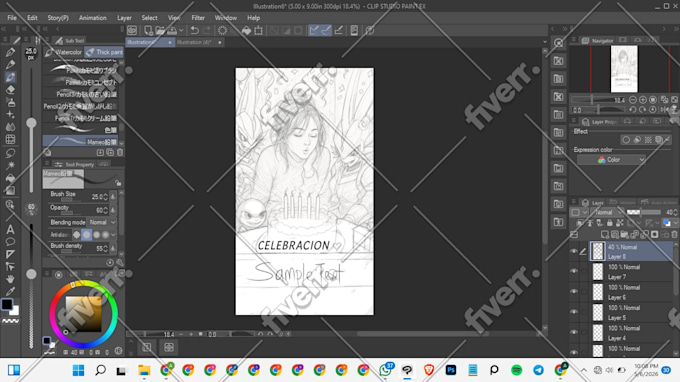Click the Scale/Rotate transform icon
The width and height of the screenshot is (680, 382).
(x=258, y=30)
